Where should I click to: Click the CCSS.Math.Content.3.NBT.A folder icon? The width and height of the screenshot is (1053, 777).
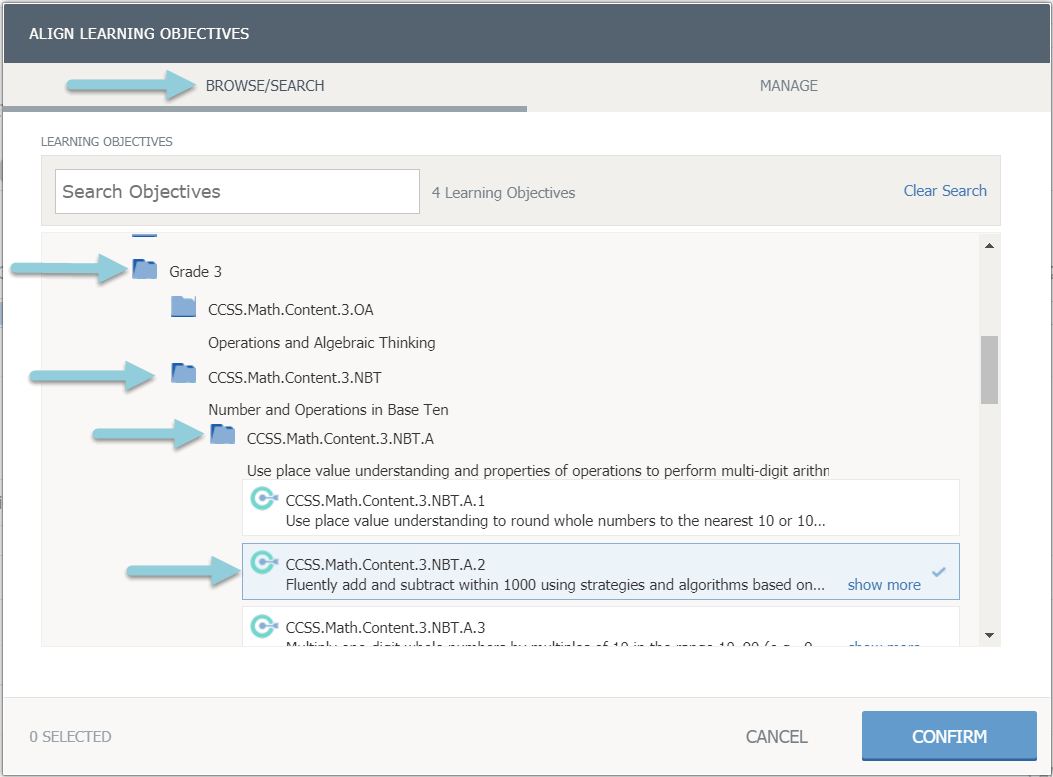pyautogui.click(x=223, y=436)
